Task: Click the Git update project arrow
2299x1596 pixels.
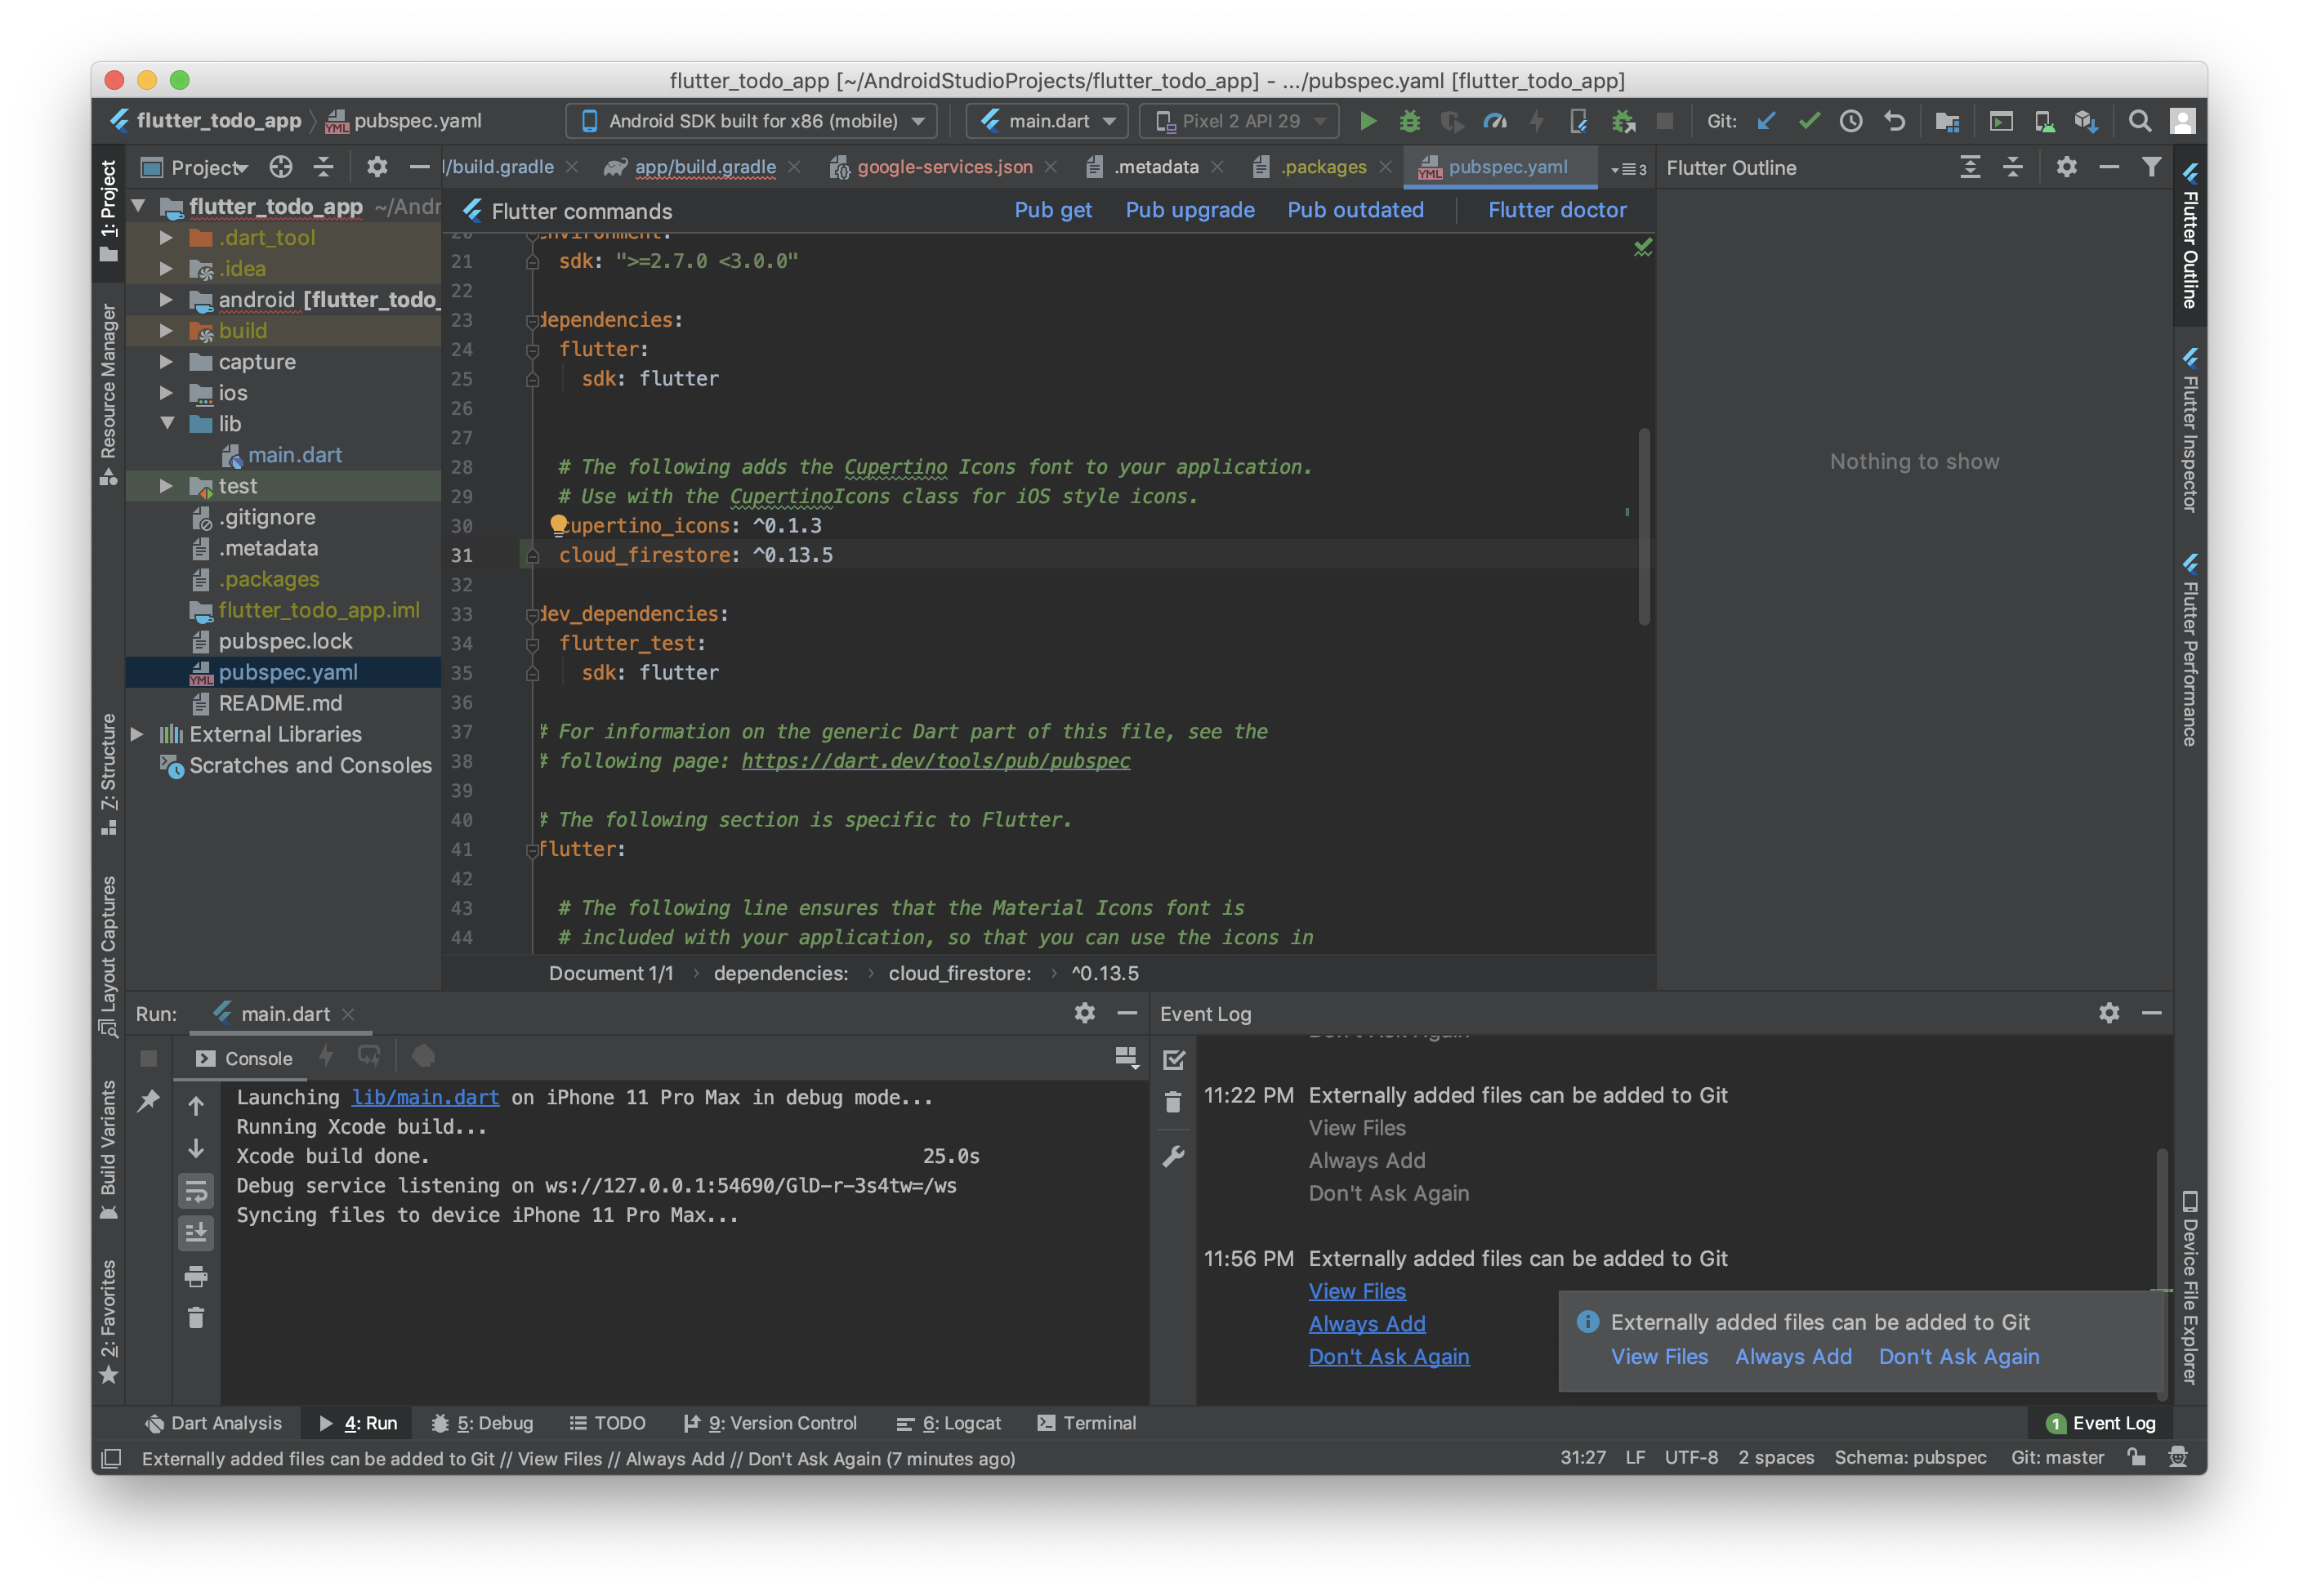Action: click(1765, 121)
